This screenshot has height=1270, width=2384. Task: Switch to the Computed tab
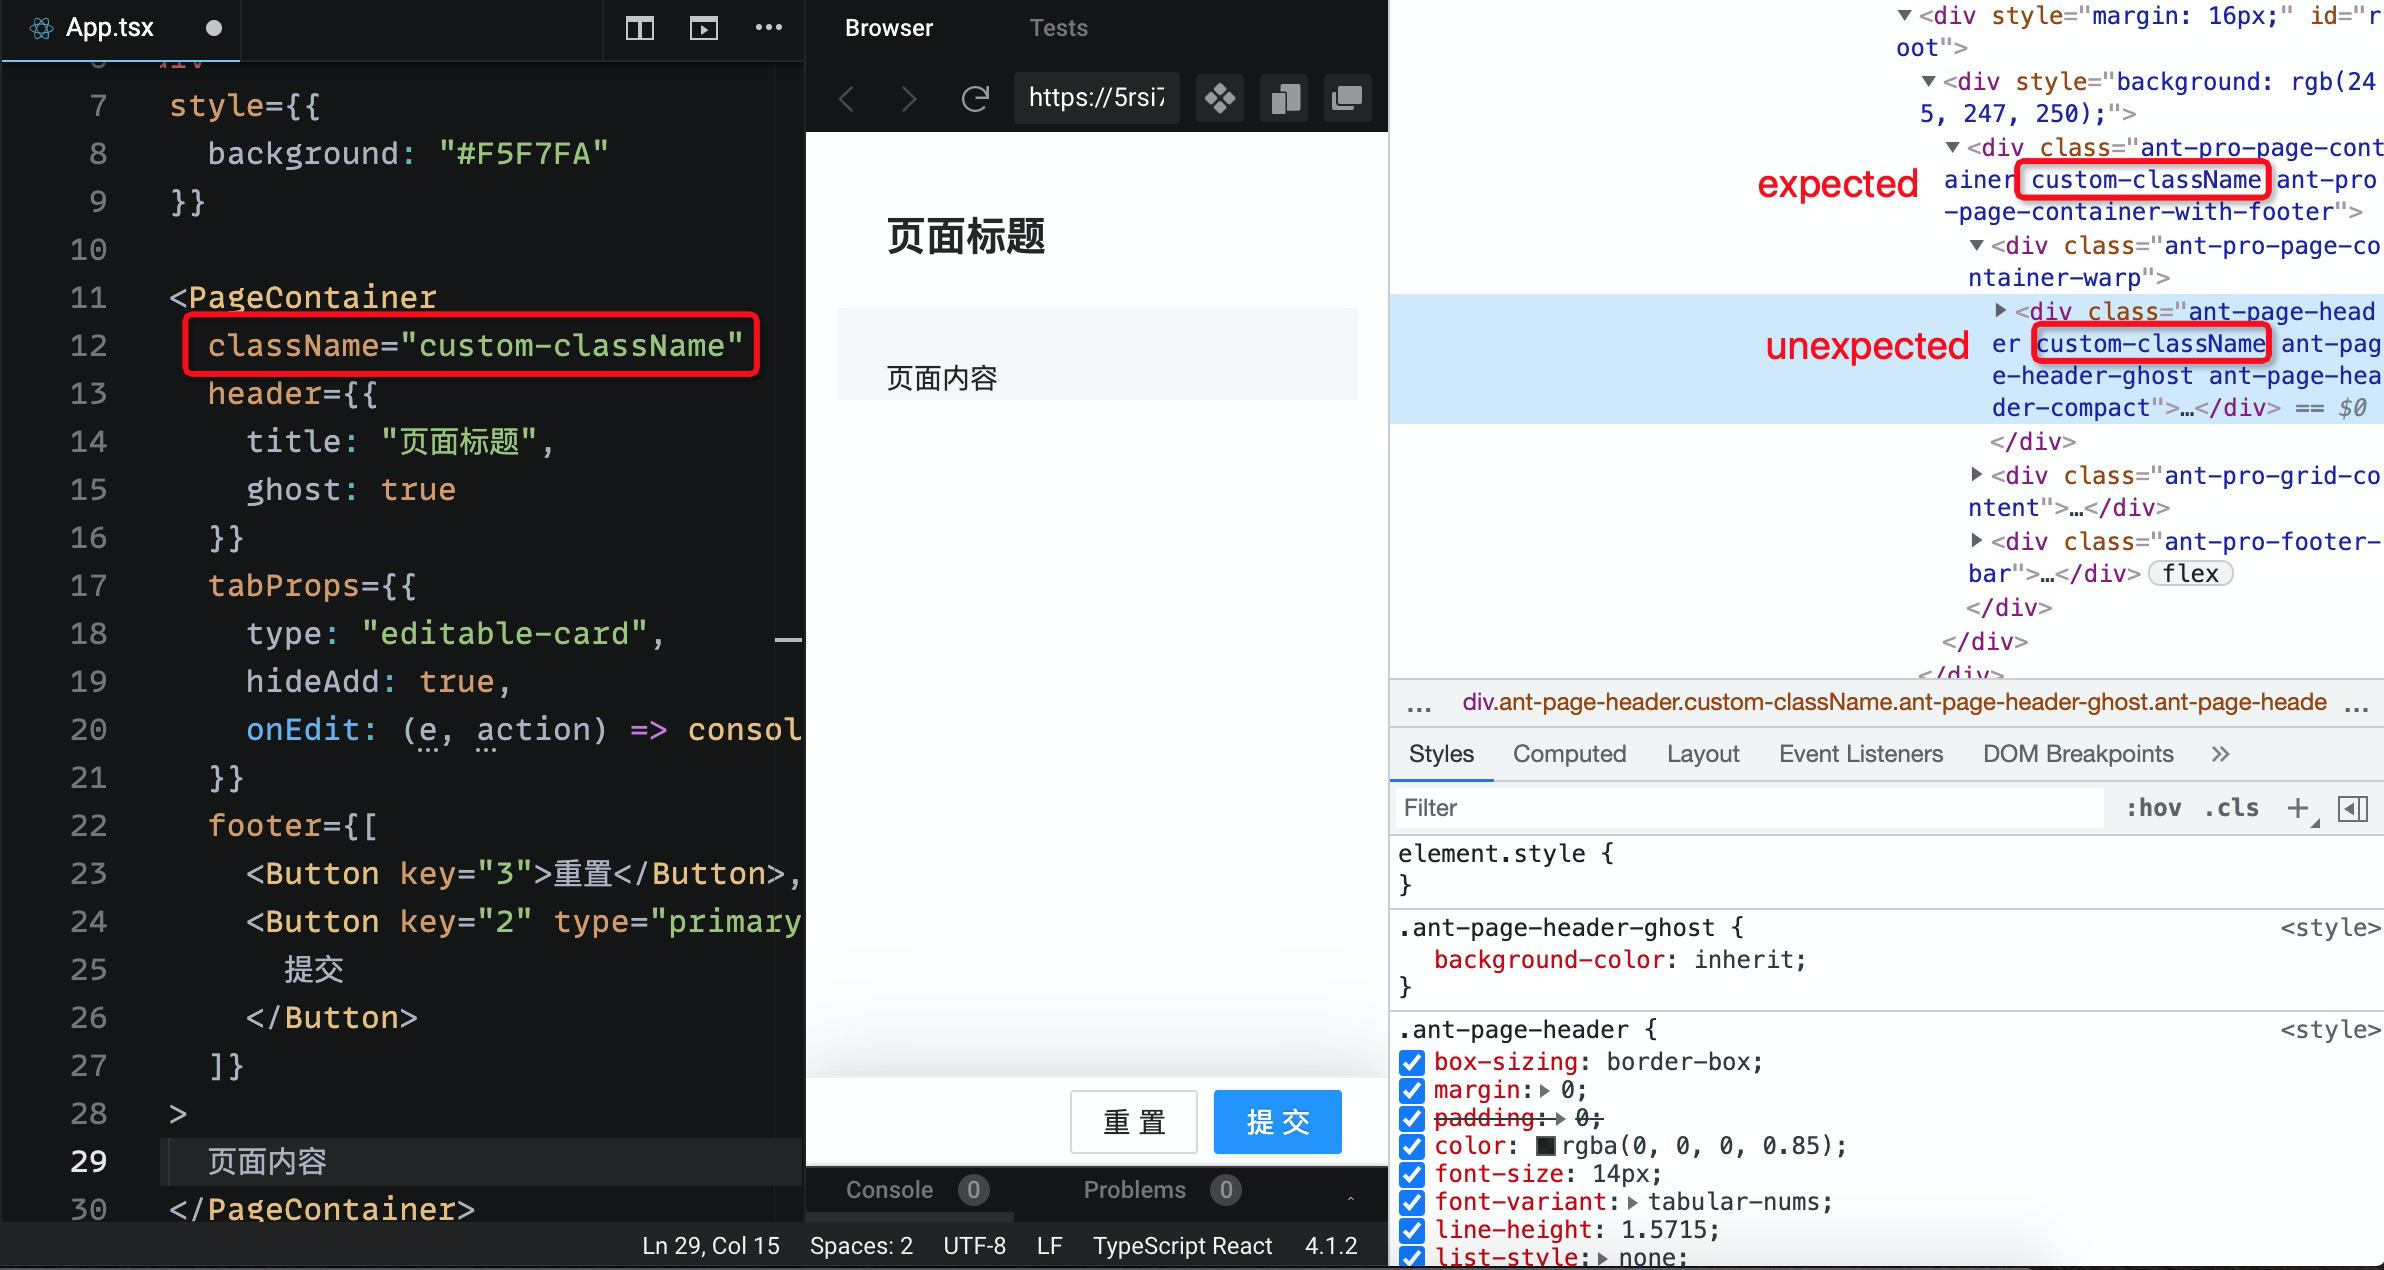click(x=1568, y=754)
